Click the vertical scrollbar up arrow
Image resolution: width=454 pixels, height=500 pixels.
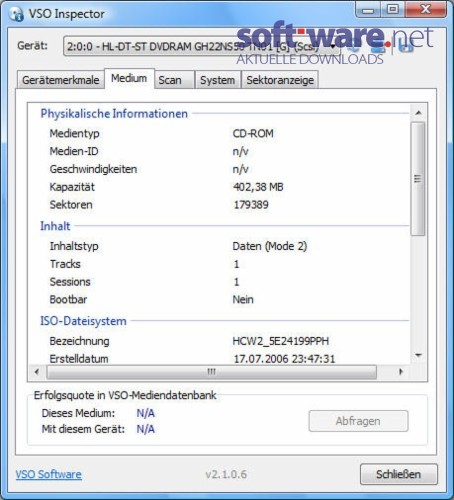point(418,113)
